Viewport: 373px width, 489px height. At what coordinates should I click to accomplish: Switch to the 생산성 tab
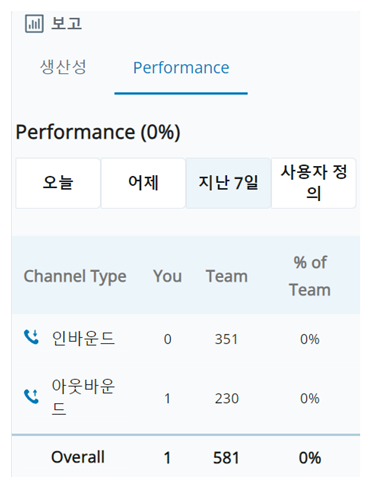[x=63, y=67]
